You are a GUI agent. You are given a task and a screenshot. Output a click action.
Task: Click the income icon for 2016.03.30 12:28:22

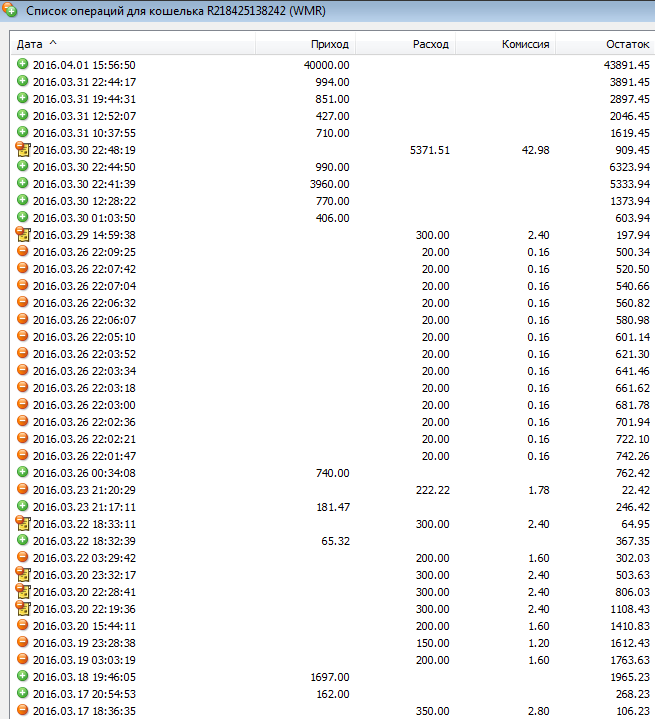(22, 200)
